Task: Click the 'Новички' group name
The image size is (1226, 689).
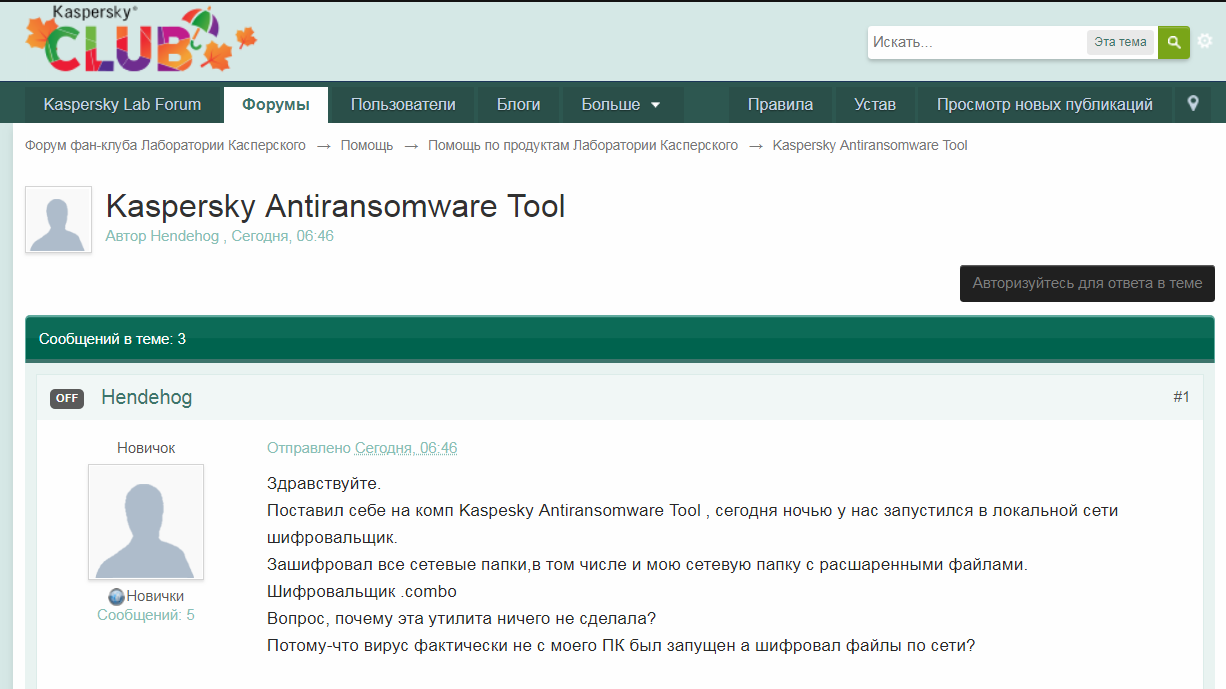Action: 155,596
